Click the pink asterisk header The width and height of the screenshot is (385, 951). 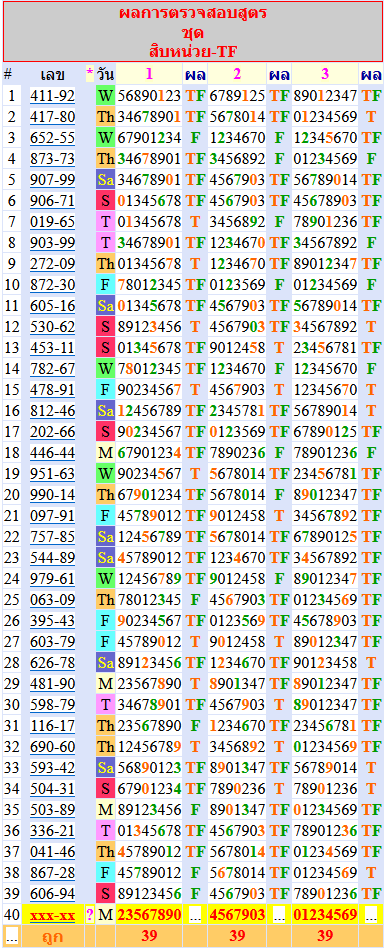(90, 74)
